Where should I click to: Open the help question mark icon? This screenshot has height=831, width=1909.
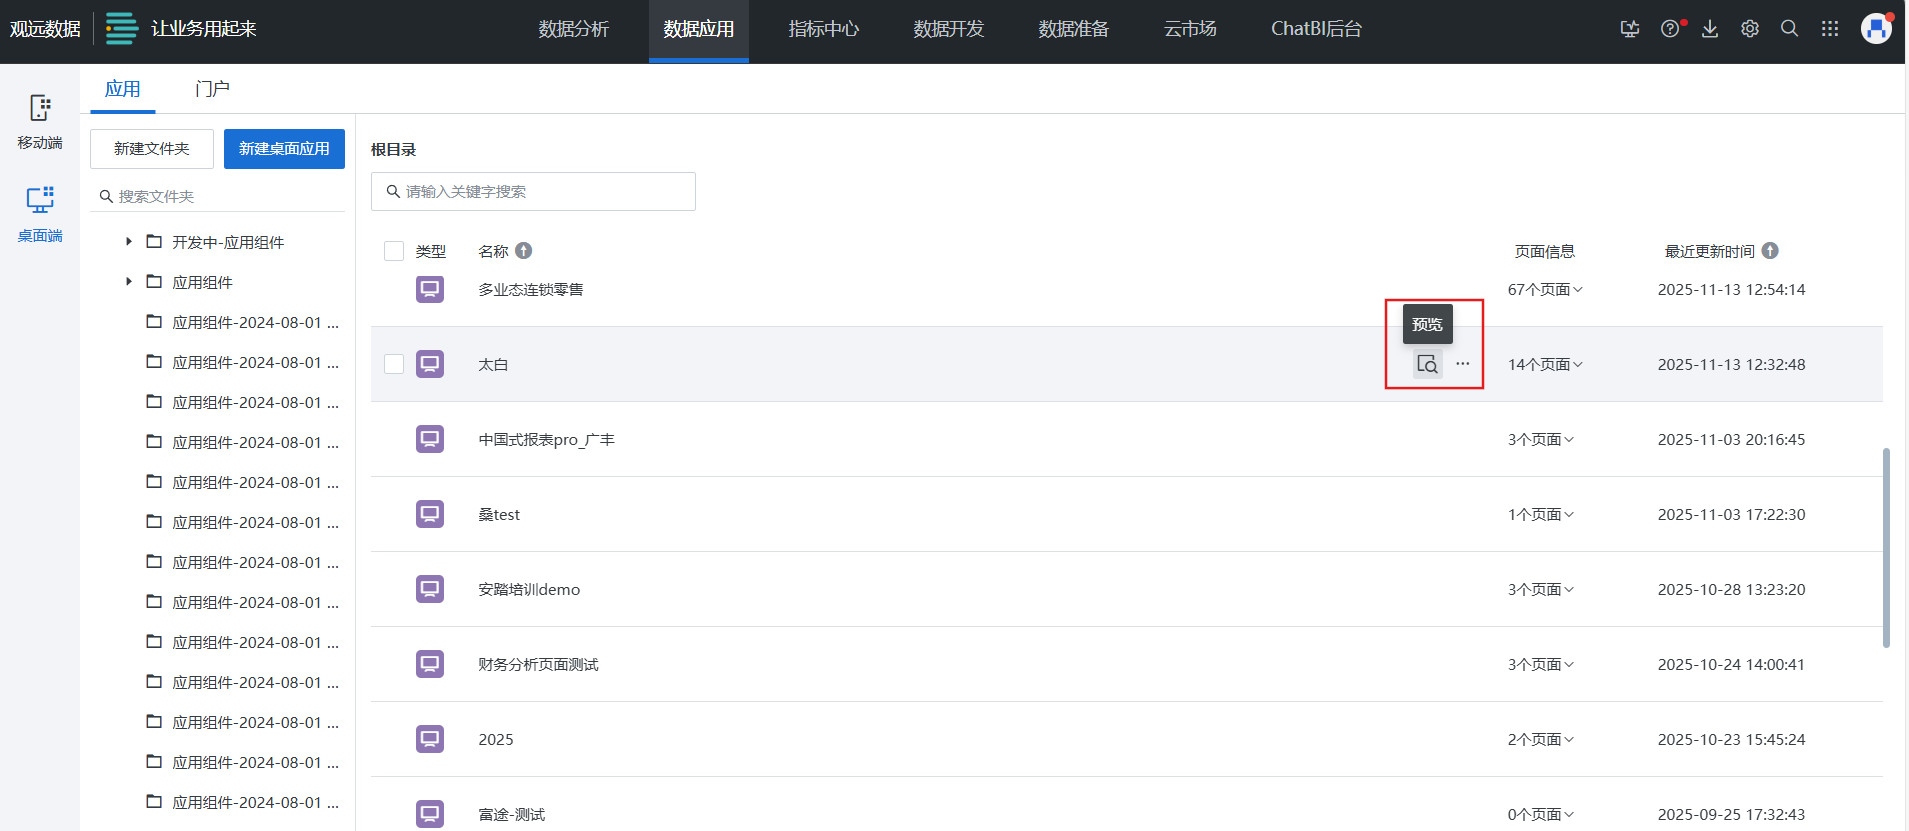(x=1669, y=29)
